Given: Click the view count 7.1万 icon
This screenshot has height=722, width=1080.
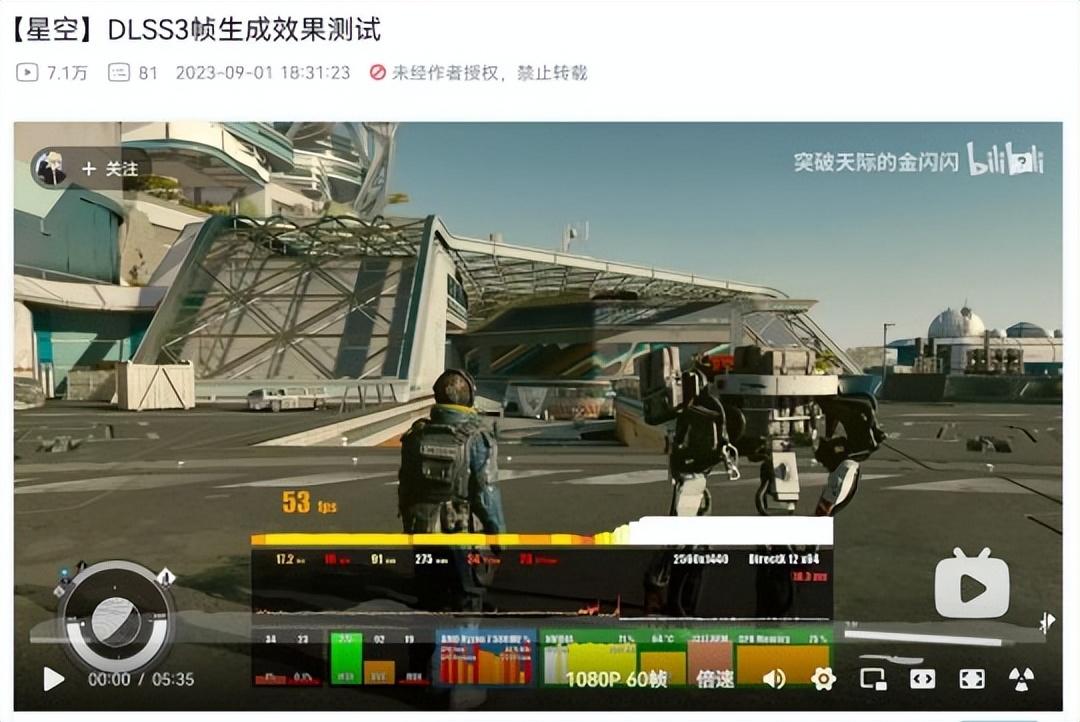Looking at the screenshot, I should tap(27, 72).
